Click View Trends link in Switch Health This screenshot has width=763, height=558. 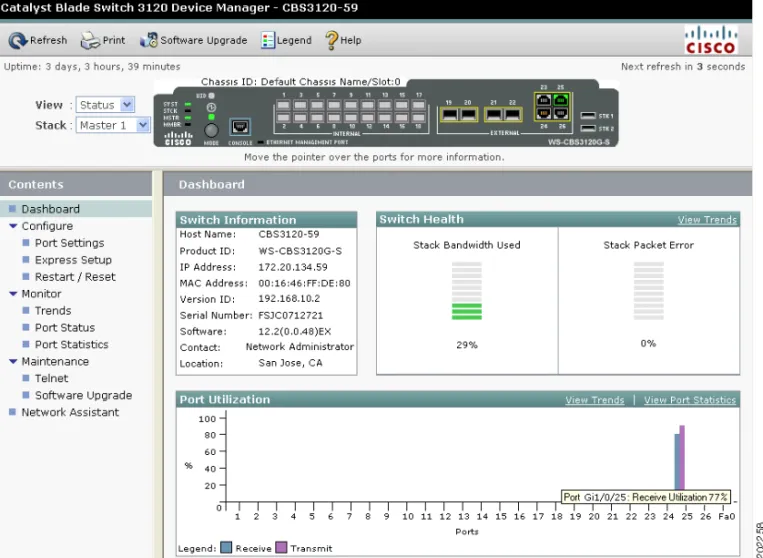tap(707, 220)
